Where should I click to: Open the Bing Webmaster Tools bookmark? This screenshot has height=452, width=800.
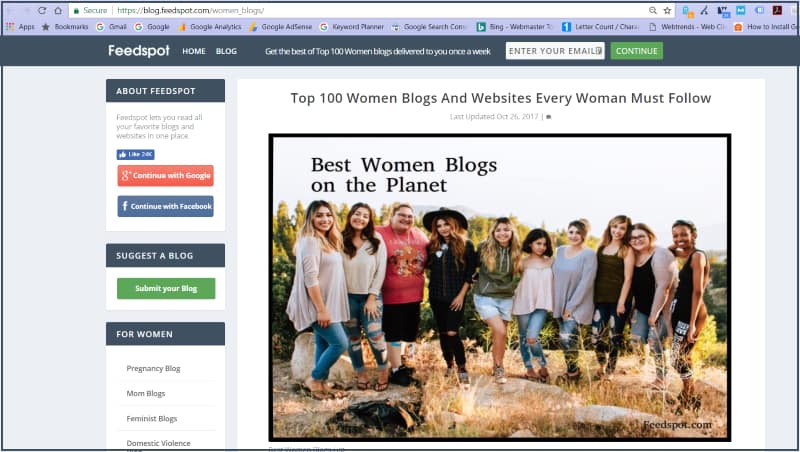click(x=515, y=27)
